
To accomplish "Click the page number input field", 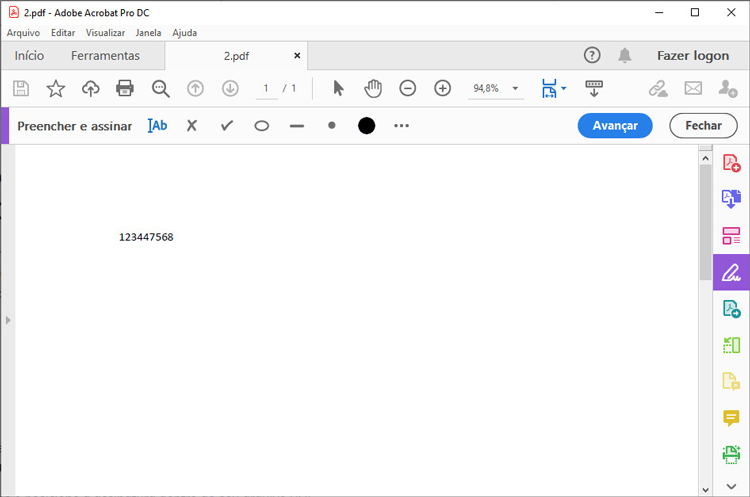I will click(266, 88).
